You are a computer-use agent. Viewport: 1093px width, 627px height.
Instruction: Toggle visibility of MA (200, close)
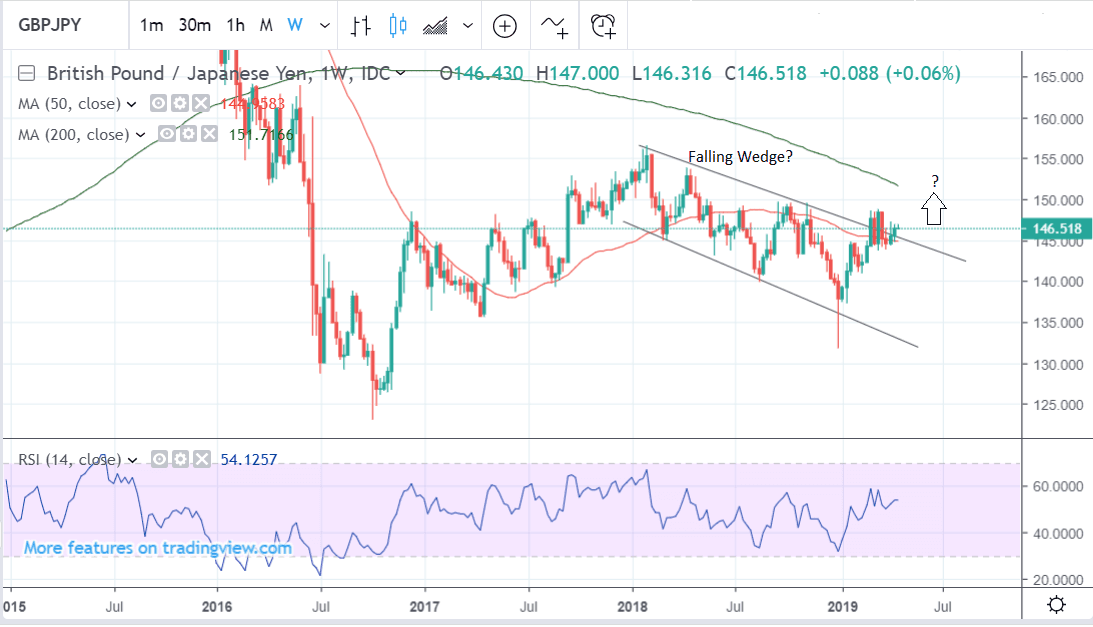(167, 134)
